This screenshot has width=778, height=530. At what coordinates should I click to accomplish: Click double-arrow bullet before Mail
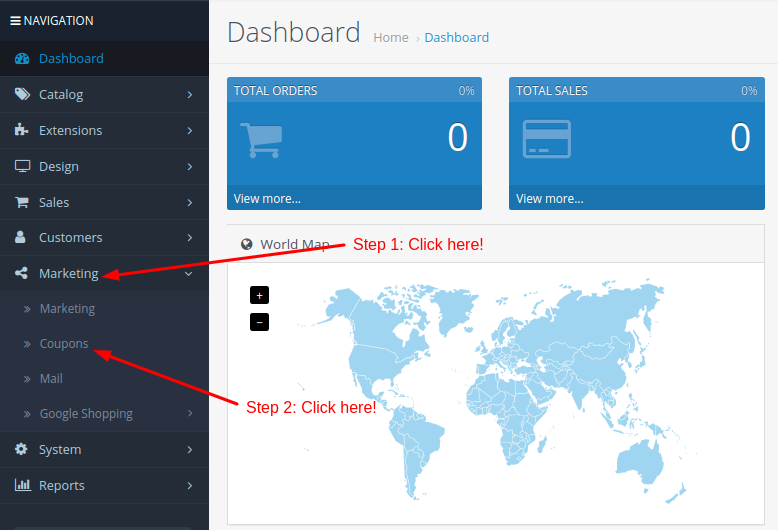27,379
